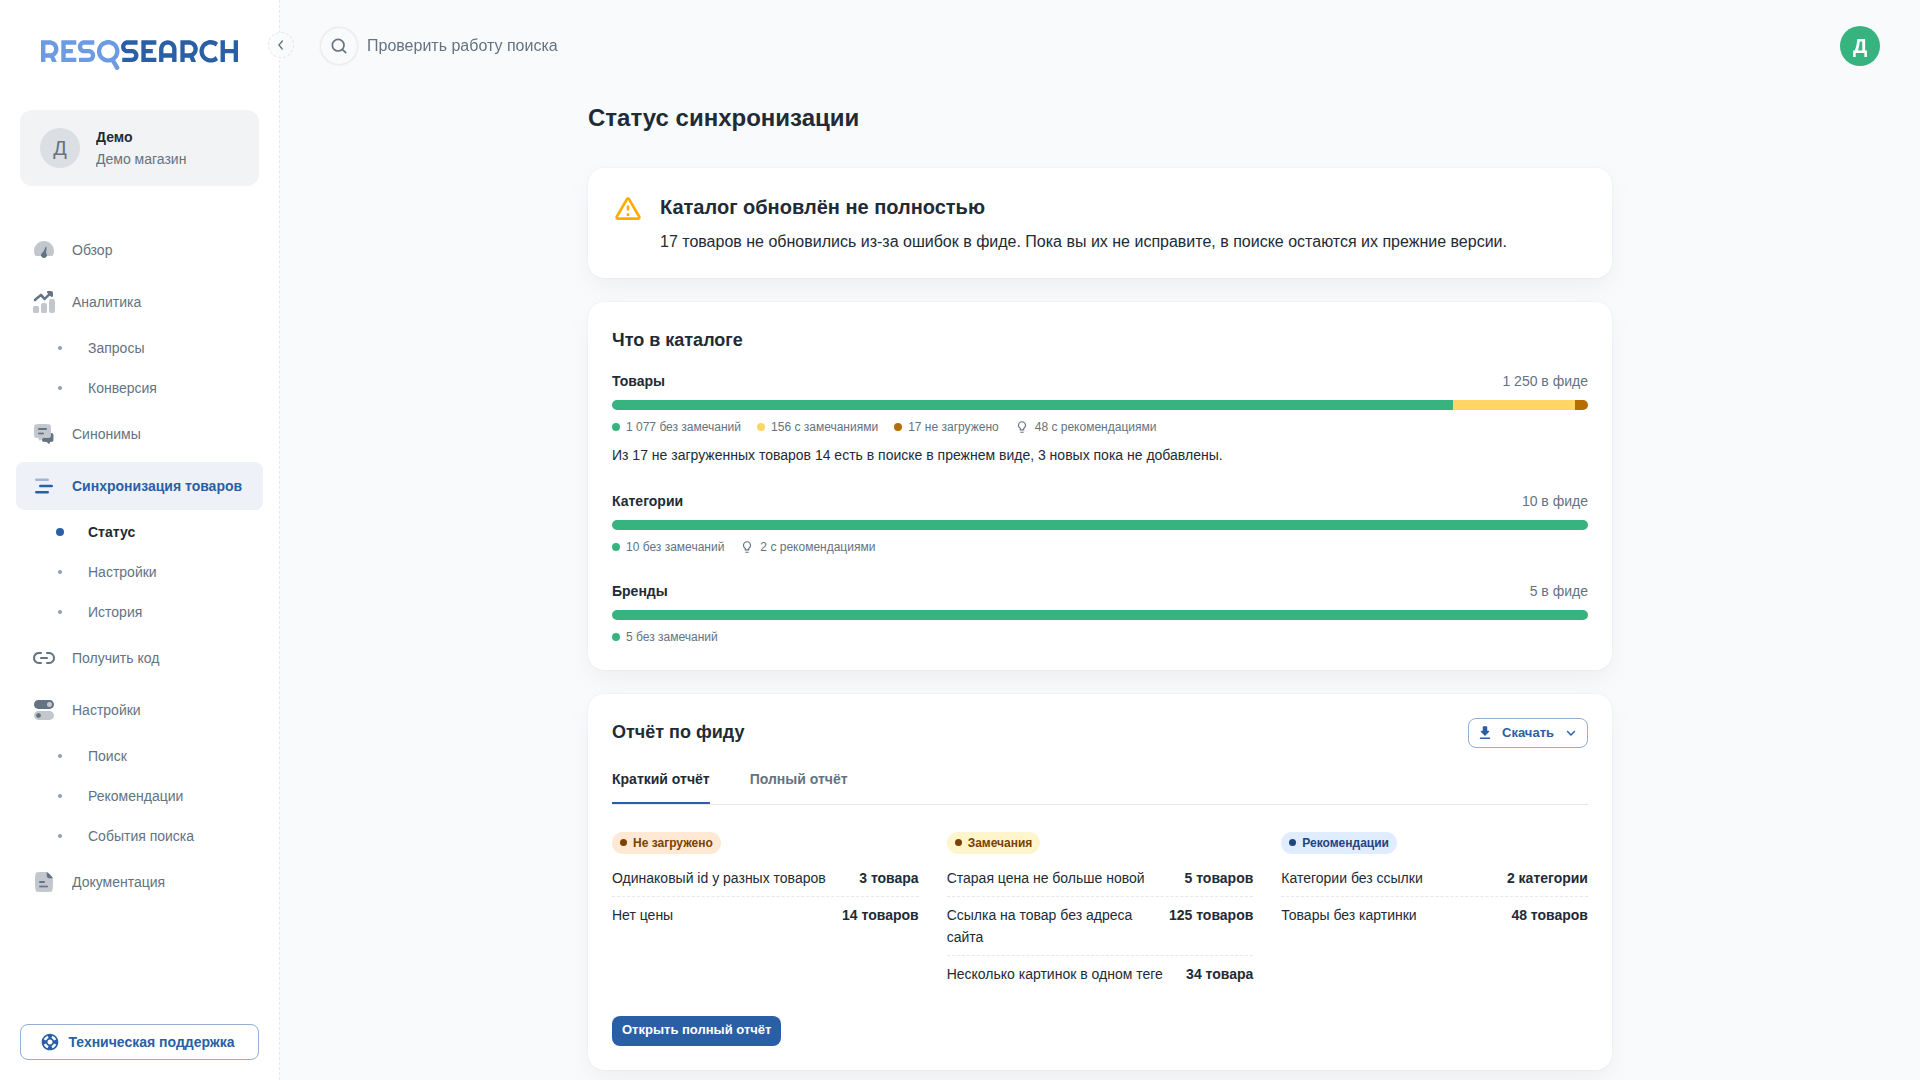Viewport: 1920px width, 1080px height.
Task: Click Старая цена не больше новой row
Action: click(x=1099, y=878)
